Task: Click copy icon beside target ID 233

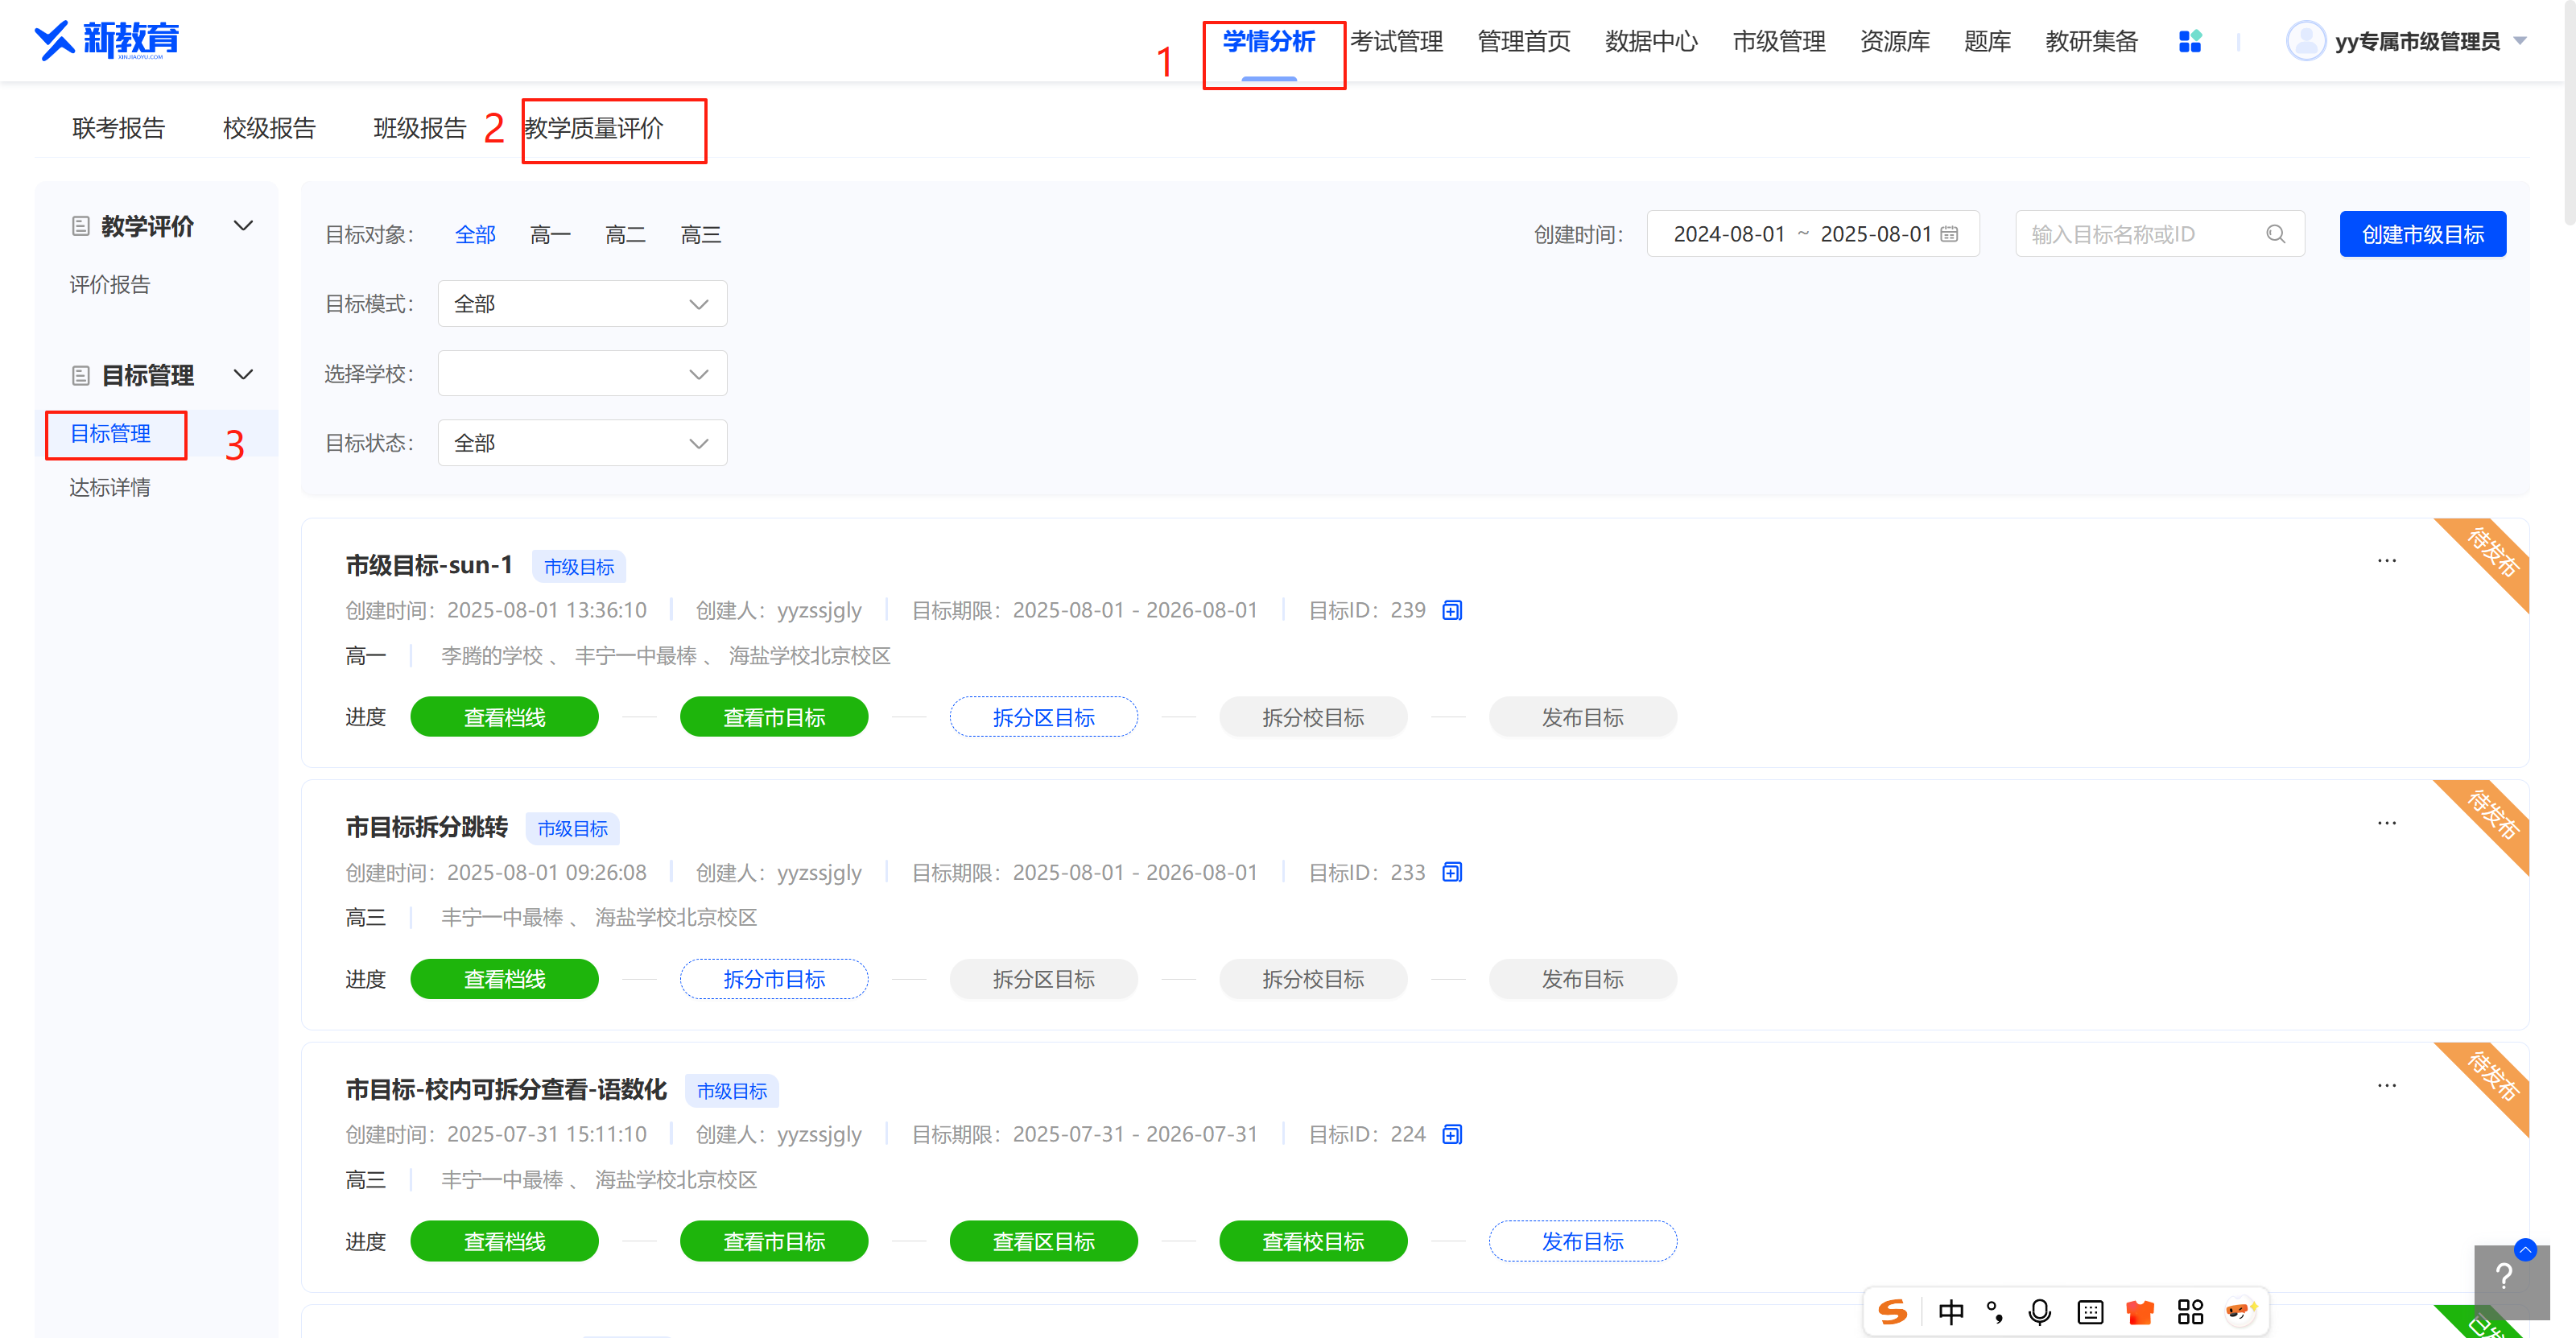Action: pos(1452,872)
